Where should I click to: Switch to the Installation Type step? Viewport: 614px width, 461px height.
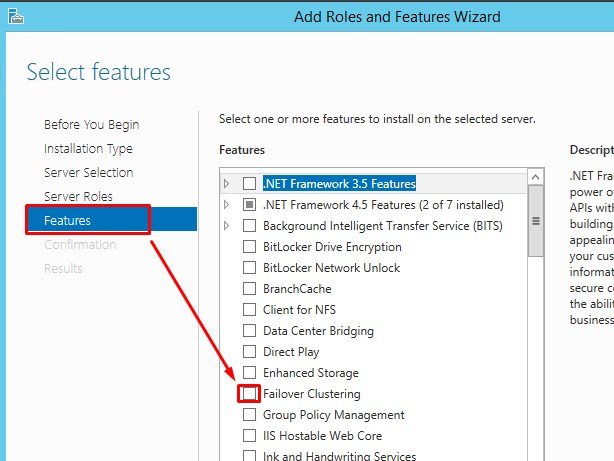[88, 149]
